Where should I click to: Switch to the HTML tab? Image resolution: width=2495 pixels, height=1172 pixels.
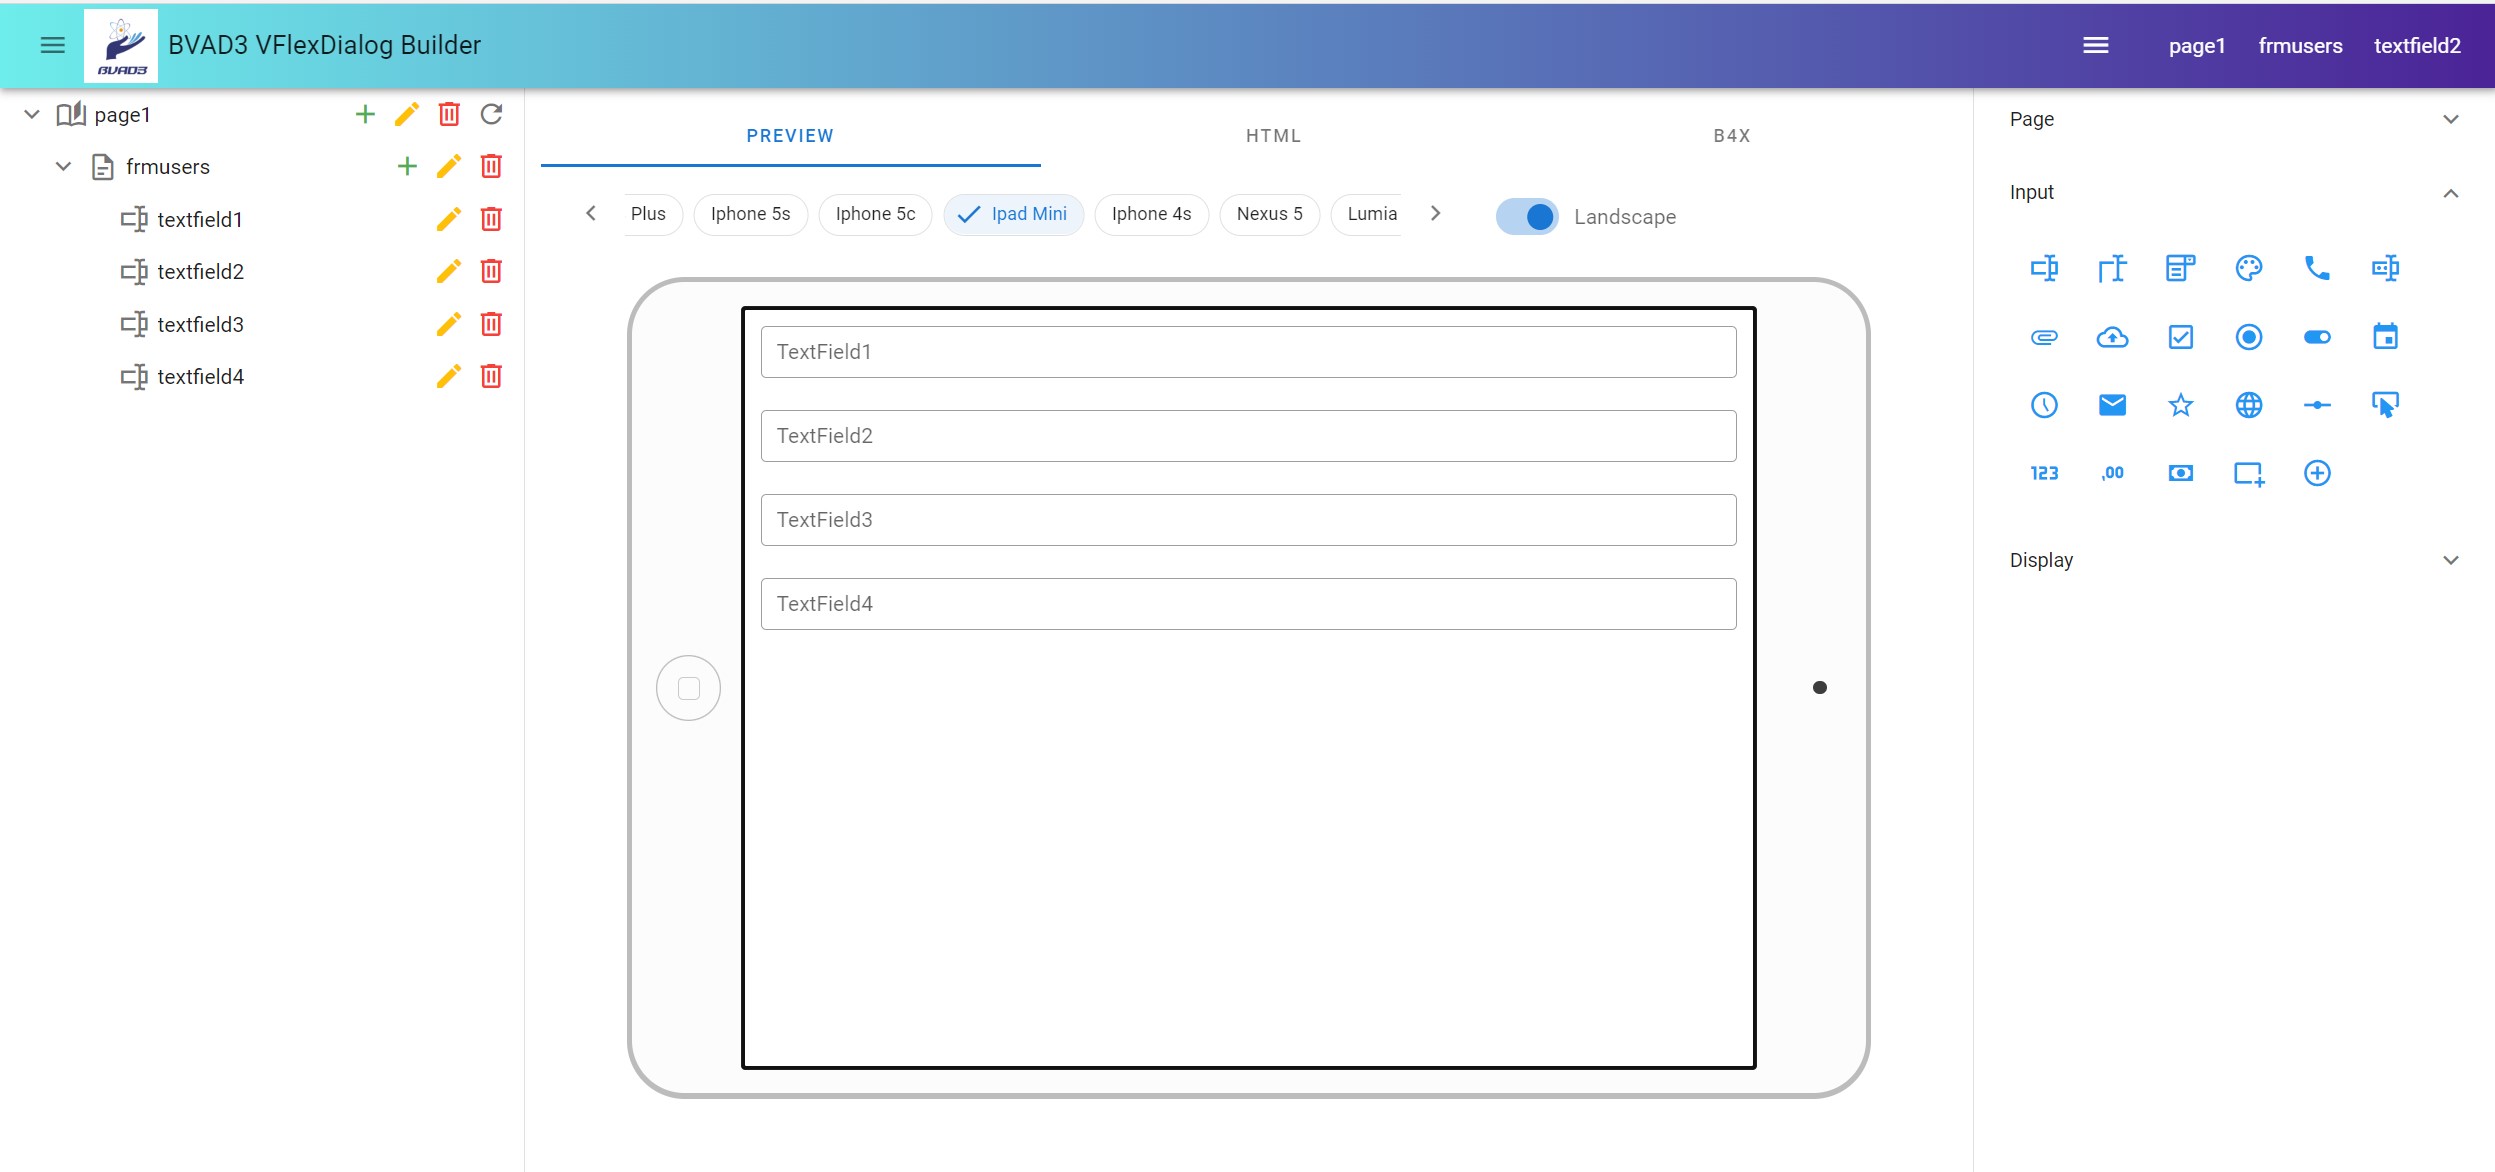click(x=1273, y=136)
